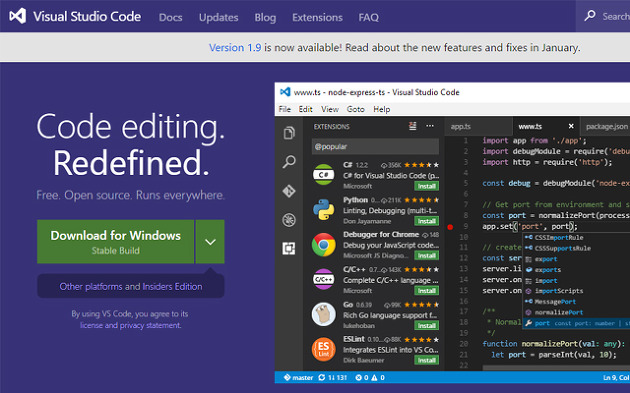Open the Docs navigation item
The width and height of the screenshot is (630, 393).
coord(170,17)
